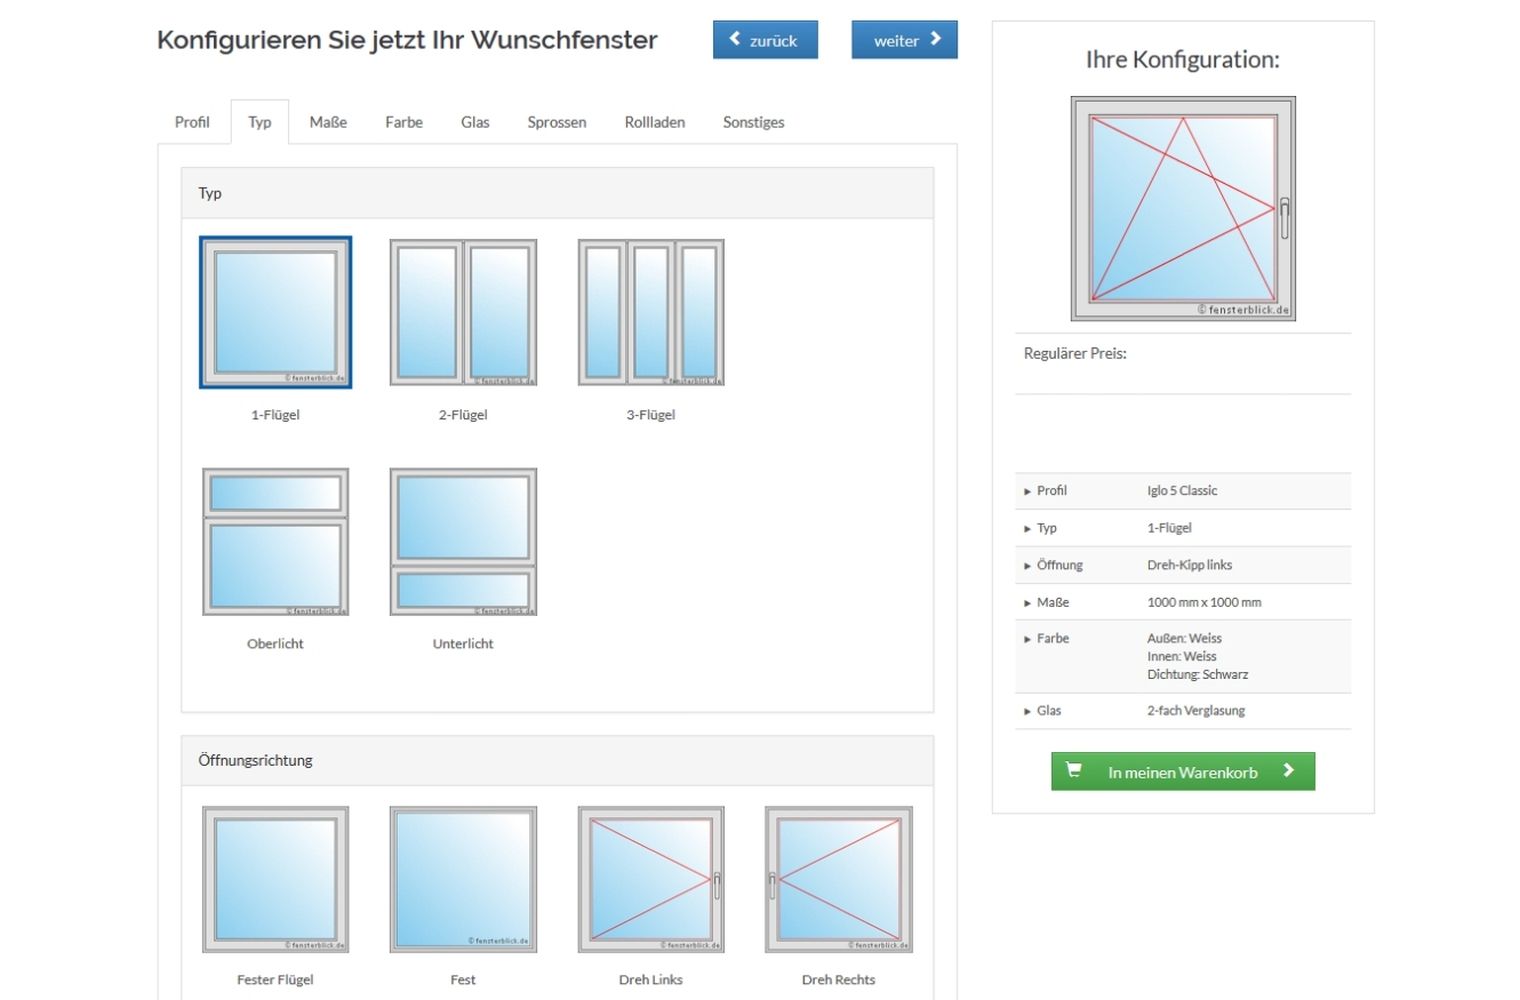Click the configuration preview window image
Screen dimensions: 1520x1000
(x=1182, y=208)
